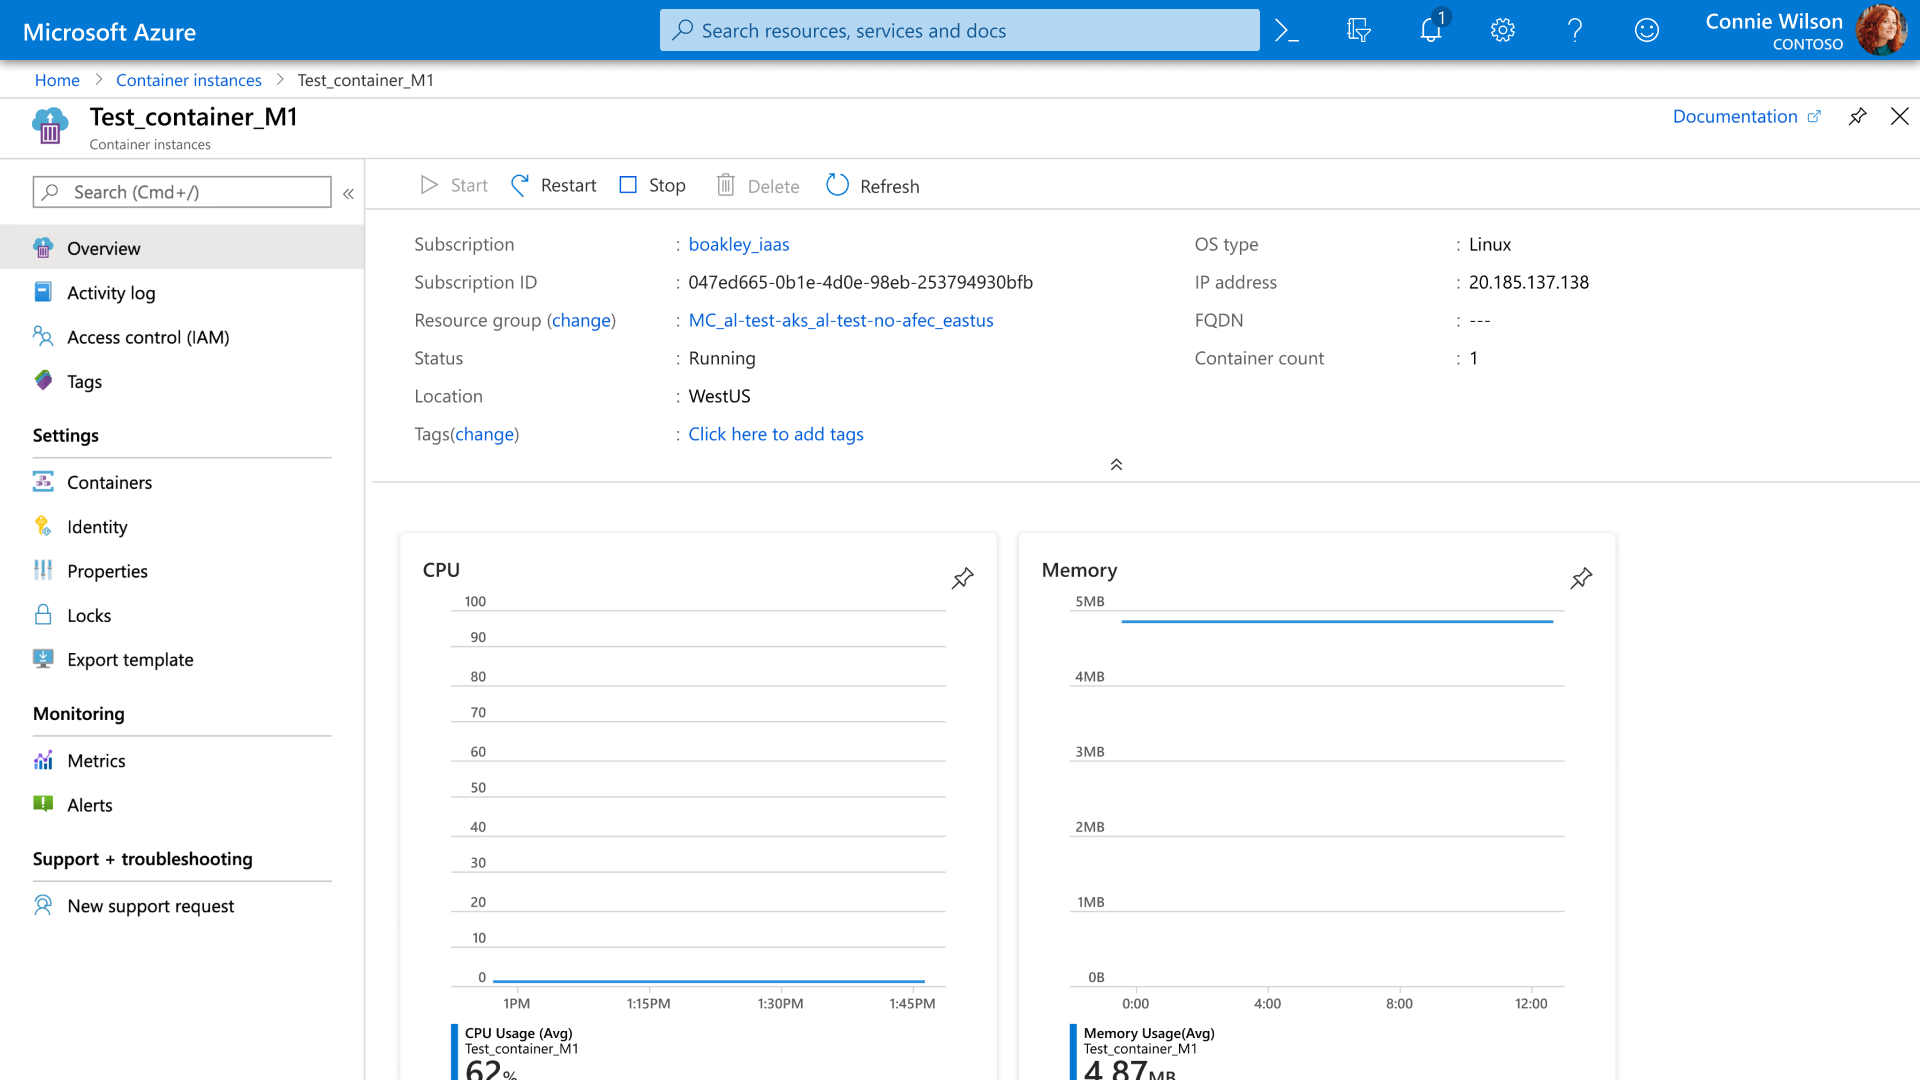1921x1080 pixels.
Task: Click the WestUS location value
Action: [719, 396]
